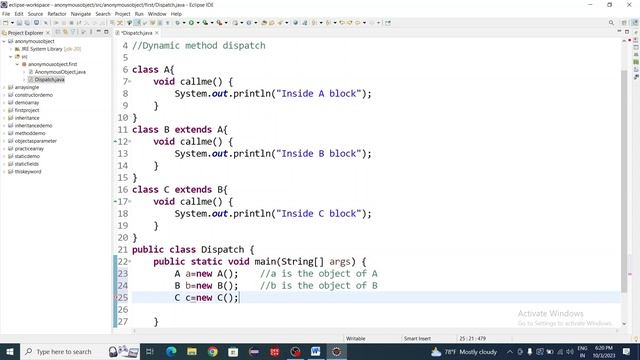Toggle Link with Editor in Project Explorer

(65, 32)
